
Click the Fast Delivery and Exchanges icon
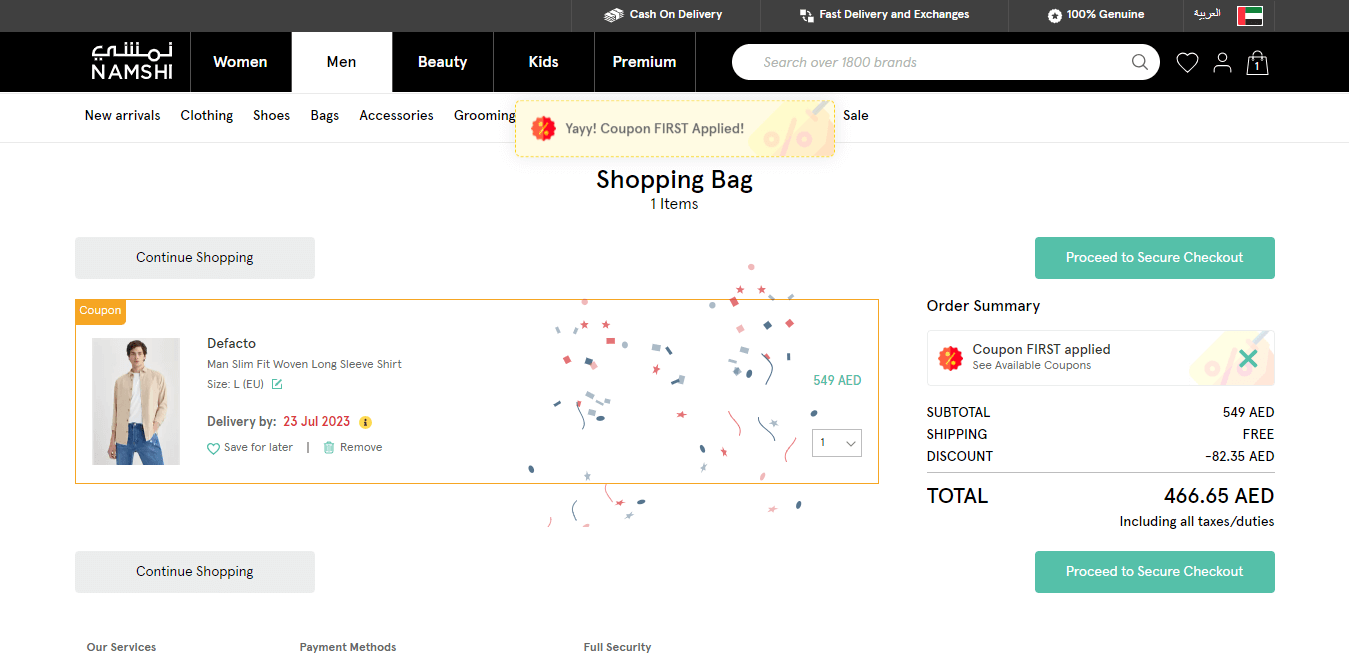[x=805, y=15]
